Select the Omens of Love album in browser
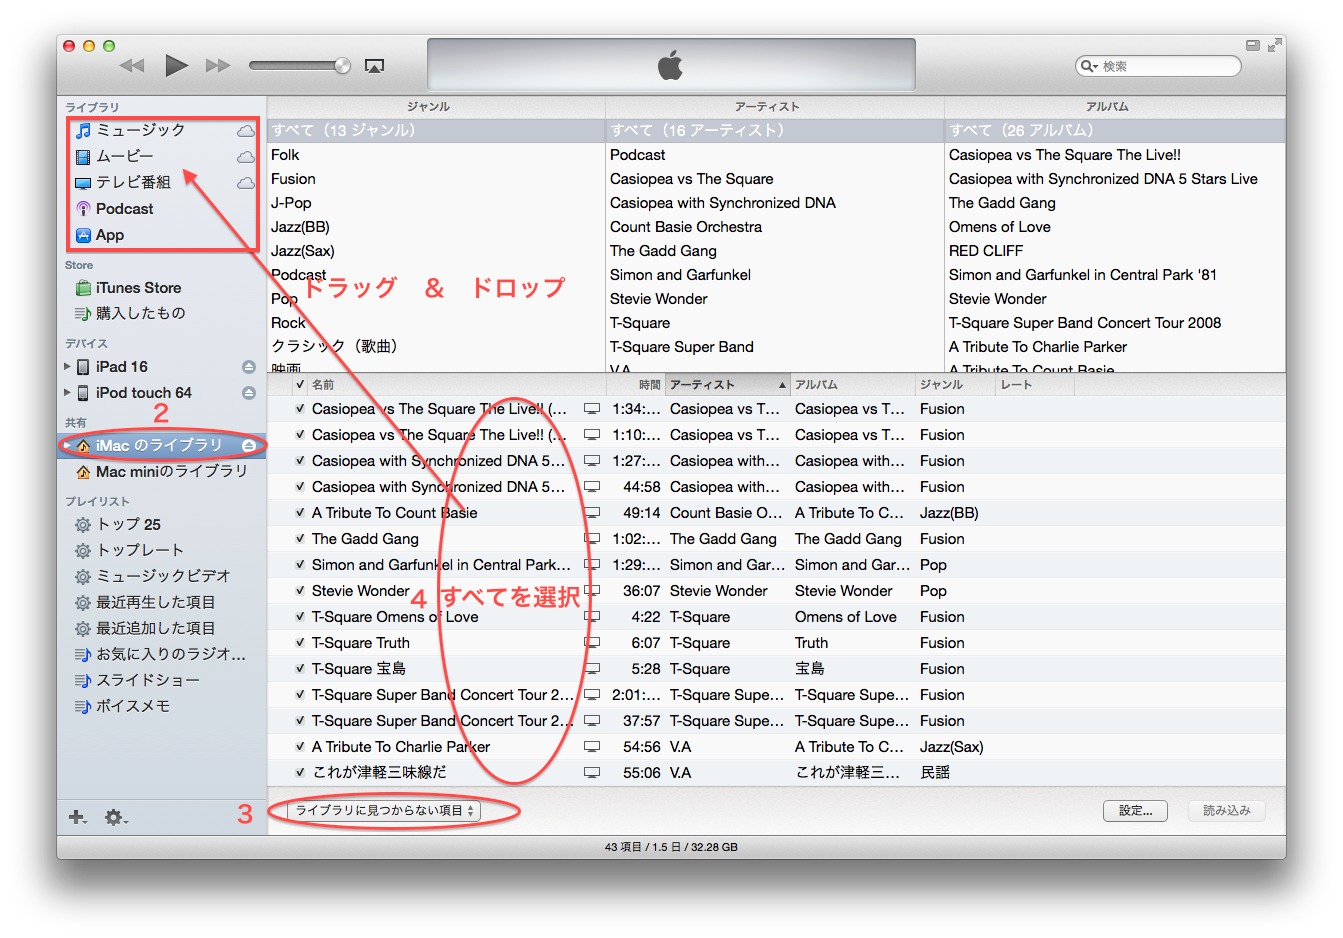 pos(1115,227)
